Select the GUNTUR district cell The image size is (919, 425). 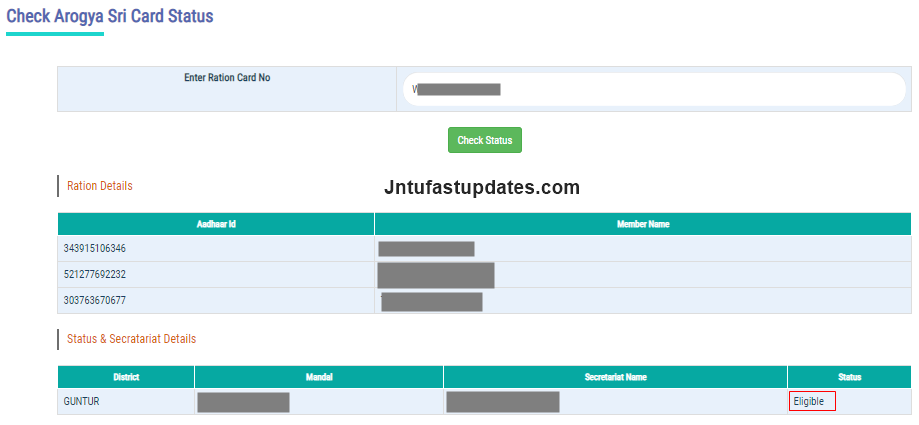tap(126, 402)
